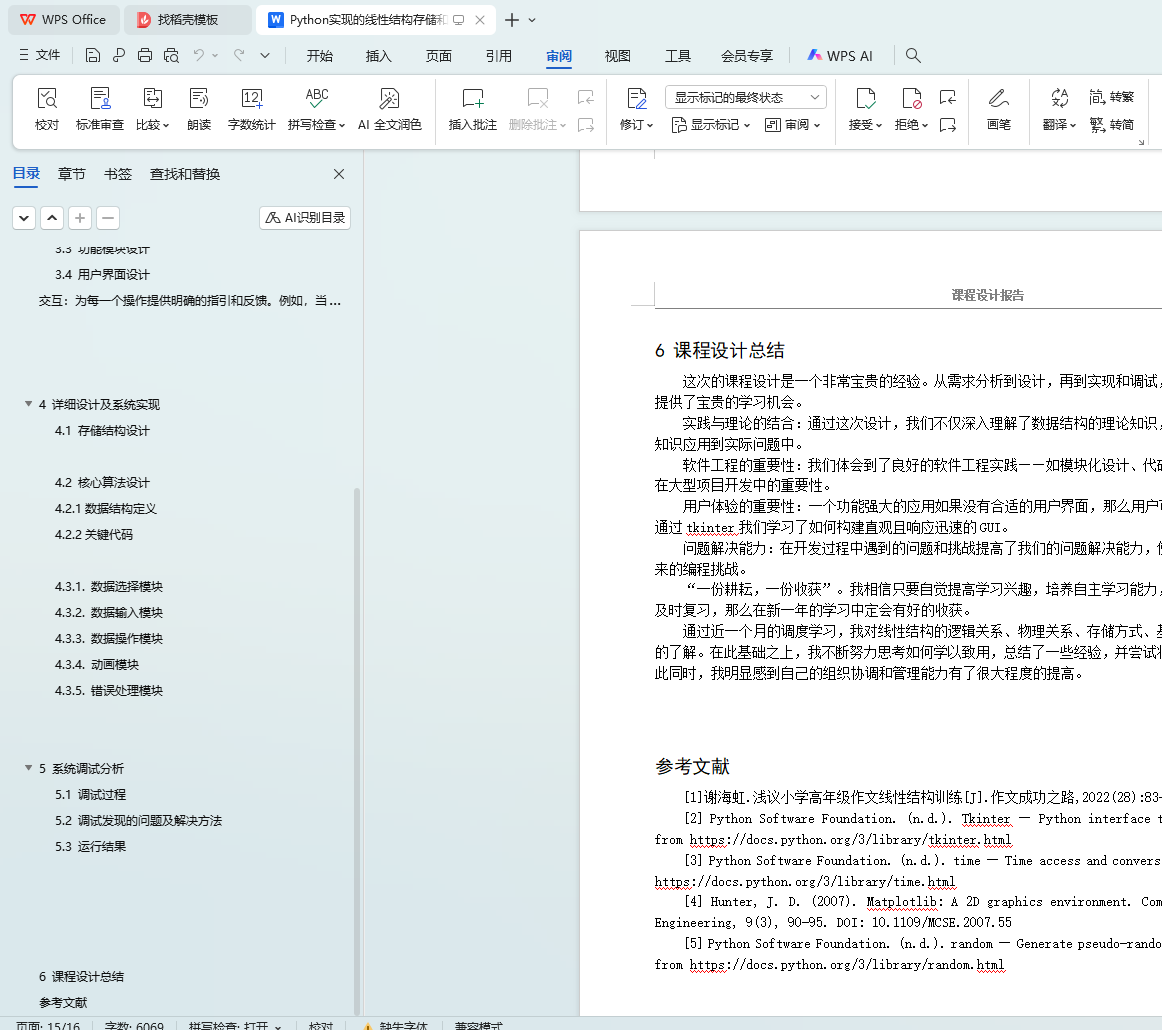Click the print icon in quick toolbar
This screenshot has height=1030, width=1162.
[x=145, y=56]
